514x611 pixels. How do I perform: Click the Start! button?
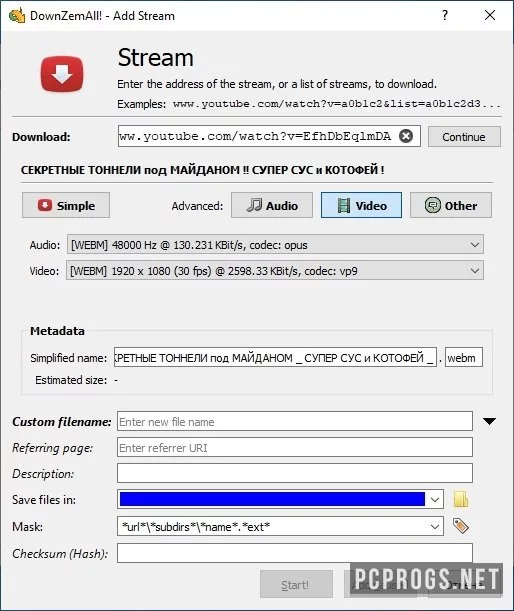[x=296, y=584]
